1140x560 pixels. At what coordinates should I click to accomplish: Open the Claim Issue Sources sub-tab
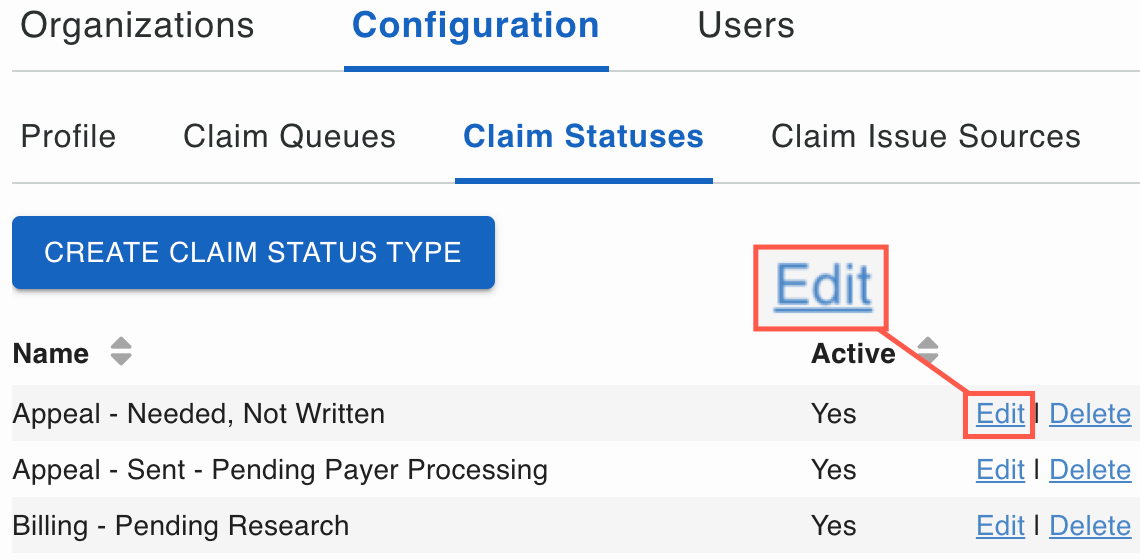point(925,136)
